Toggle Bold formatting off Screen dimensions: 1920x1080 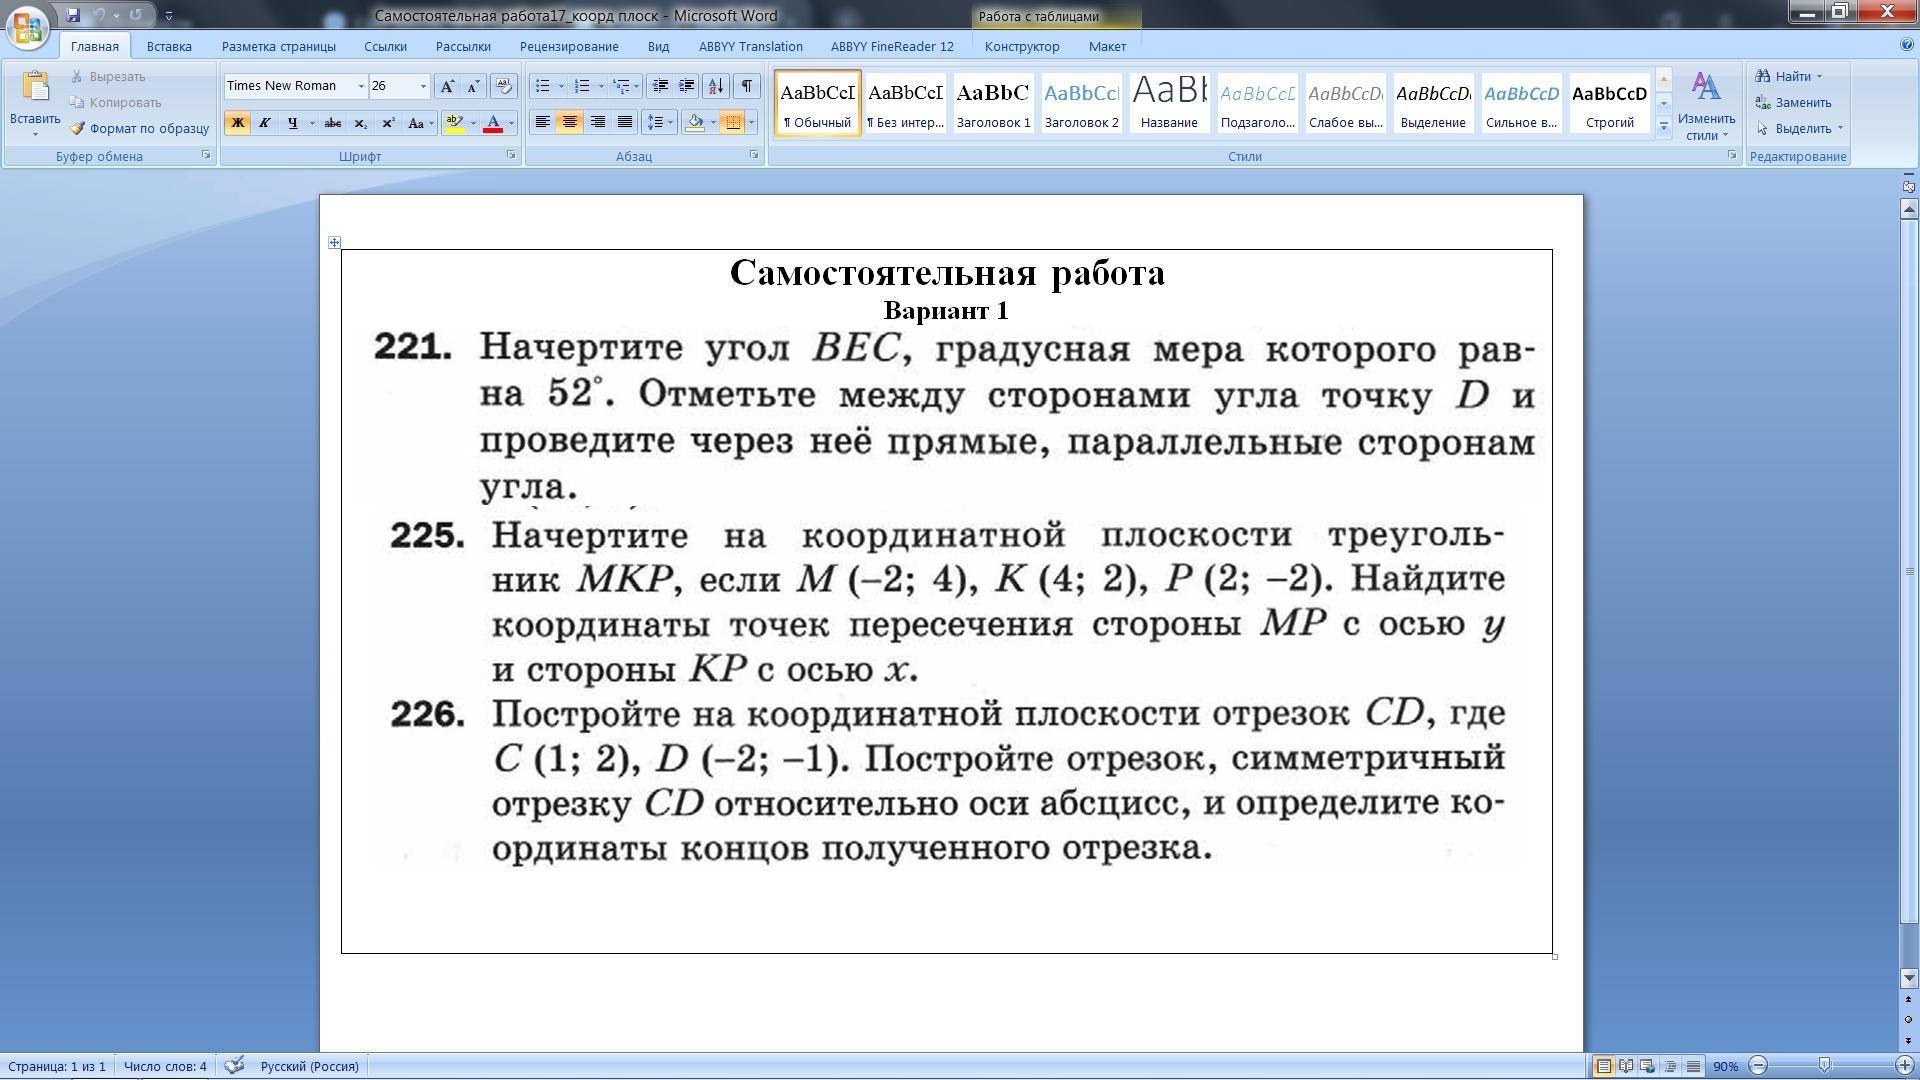(x=237, y=123)
